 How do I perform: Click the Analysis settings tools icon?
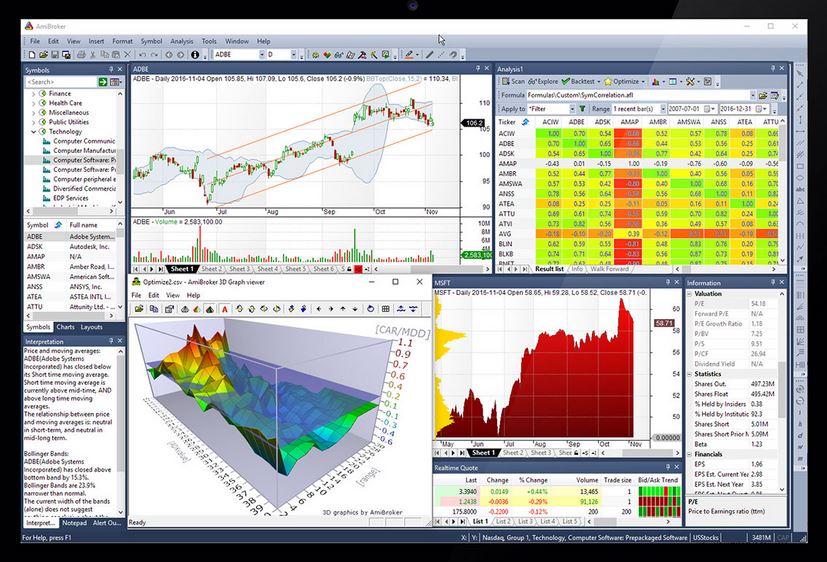pyautogui.click(x=690, y=81)
